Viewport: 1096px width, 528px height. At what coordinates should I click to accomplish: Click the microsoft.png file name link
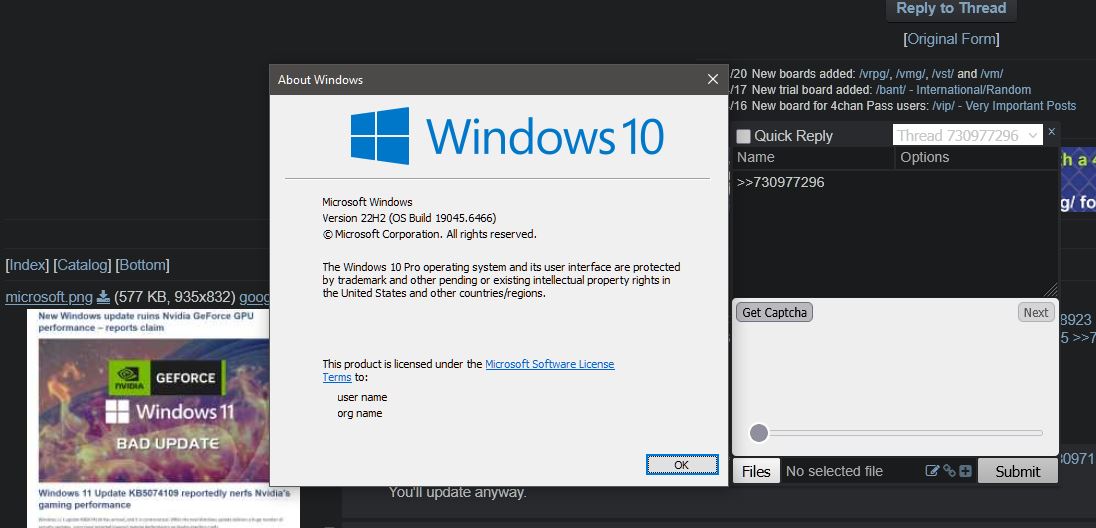tap(49, 297)
